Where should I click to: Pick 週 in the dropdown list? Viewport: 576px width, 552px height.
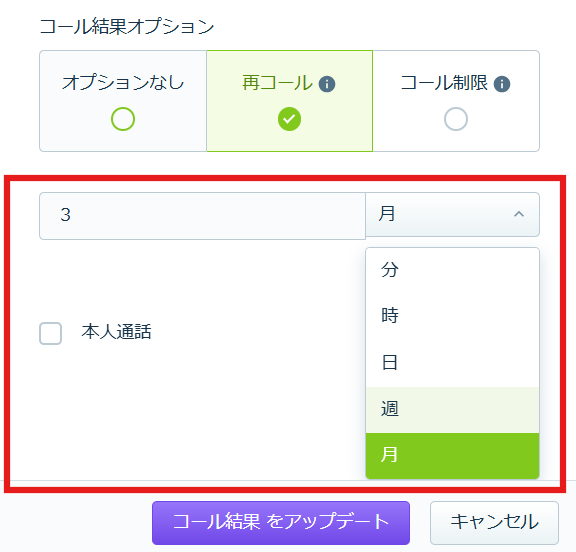point(452,410)
